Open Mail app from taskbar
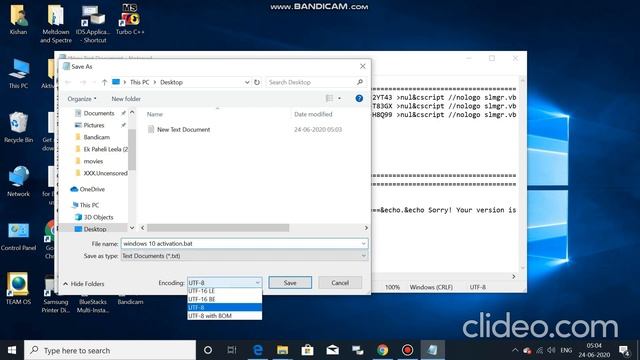The image size is (640, 360). click(x=333, y=350)
